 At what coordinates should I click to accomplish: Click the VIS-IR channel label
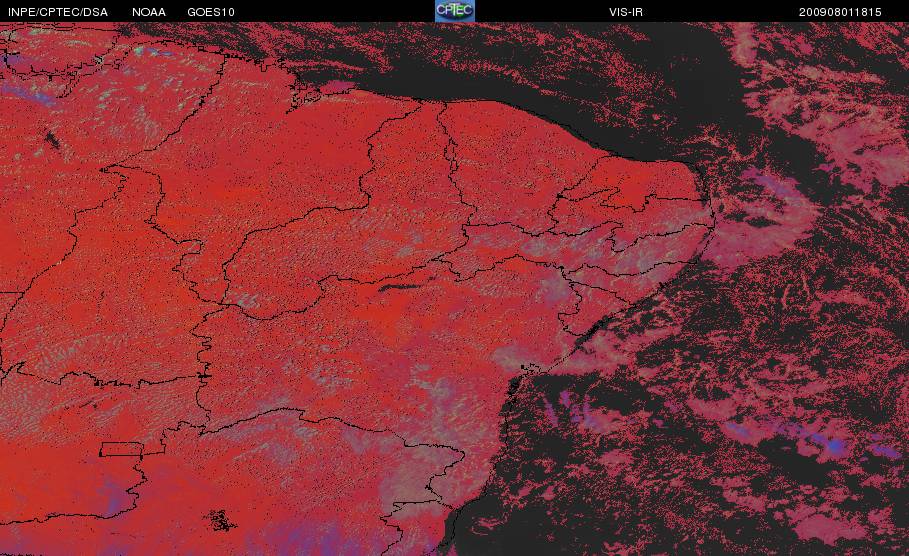coord(626,12)
